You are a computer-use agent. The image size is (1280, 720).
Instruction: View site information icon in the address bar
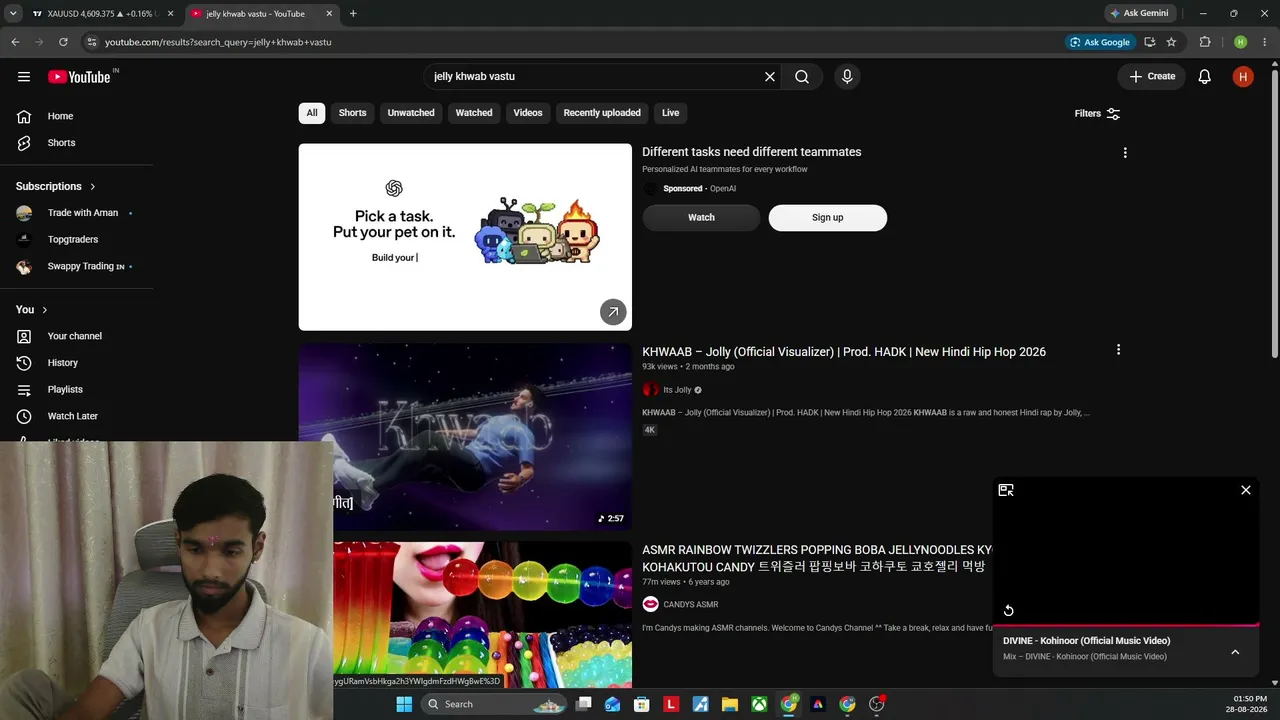click(91, 42)
